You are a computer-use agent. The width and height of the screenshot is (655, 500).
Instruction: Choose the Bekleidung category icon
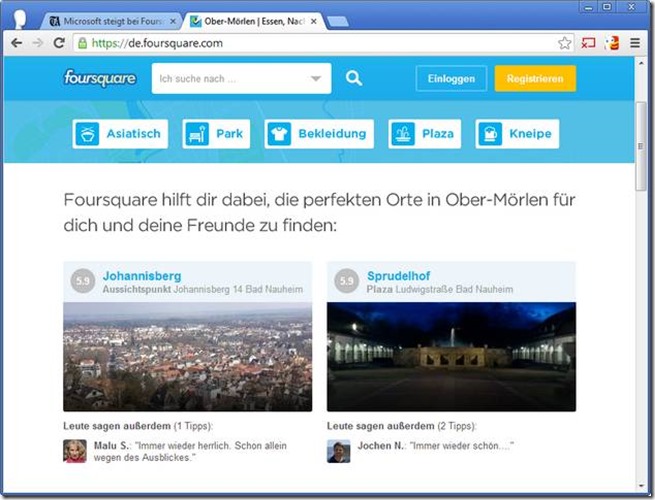(279, 134)
